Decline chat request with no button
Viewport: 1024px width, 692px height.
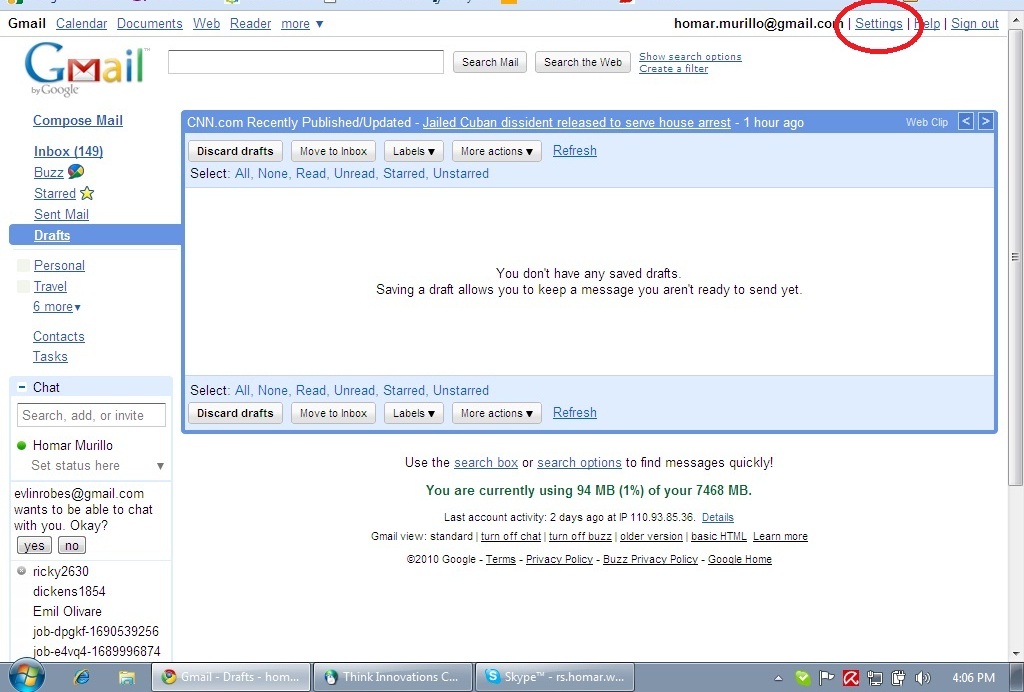pos(72,545)
